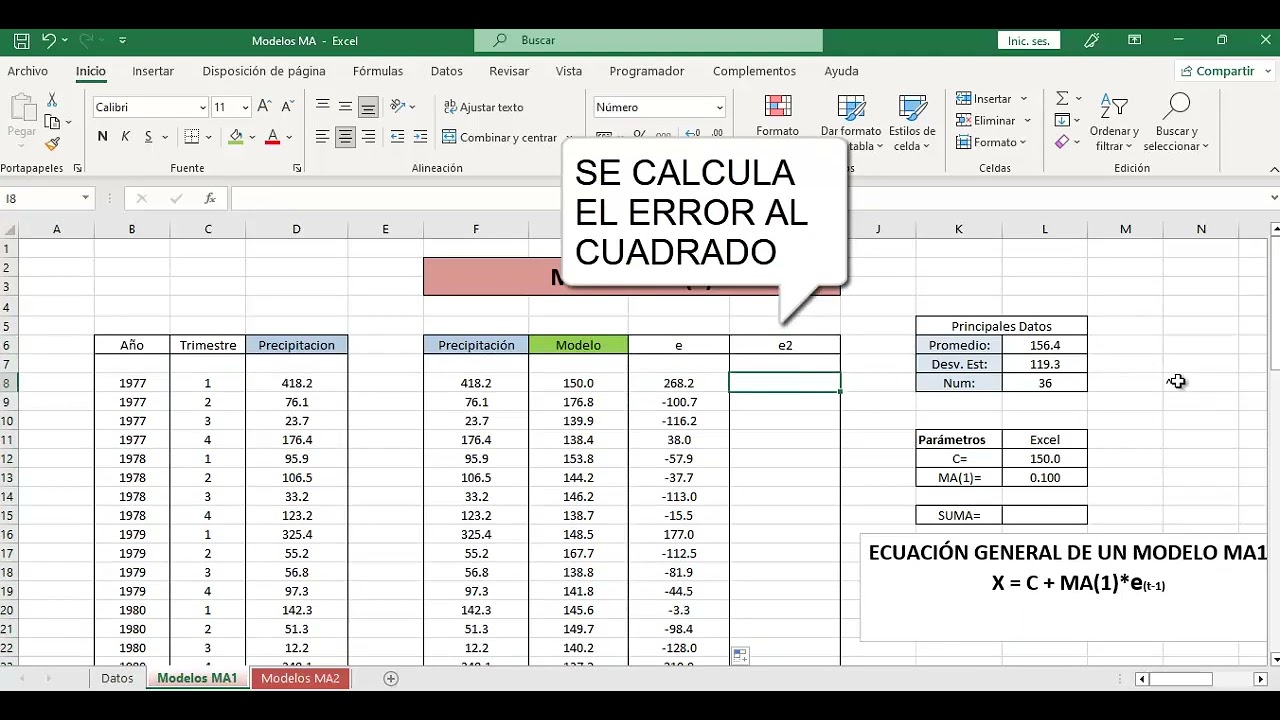Image resolution: width=1280 pixels, height=720 pixels.
Task: Click the align left icon
Action: pyautogui.click(x=322, y=137)
